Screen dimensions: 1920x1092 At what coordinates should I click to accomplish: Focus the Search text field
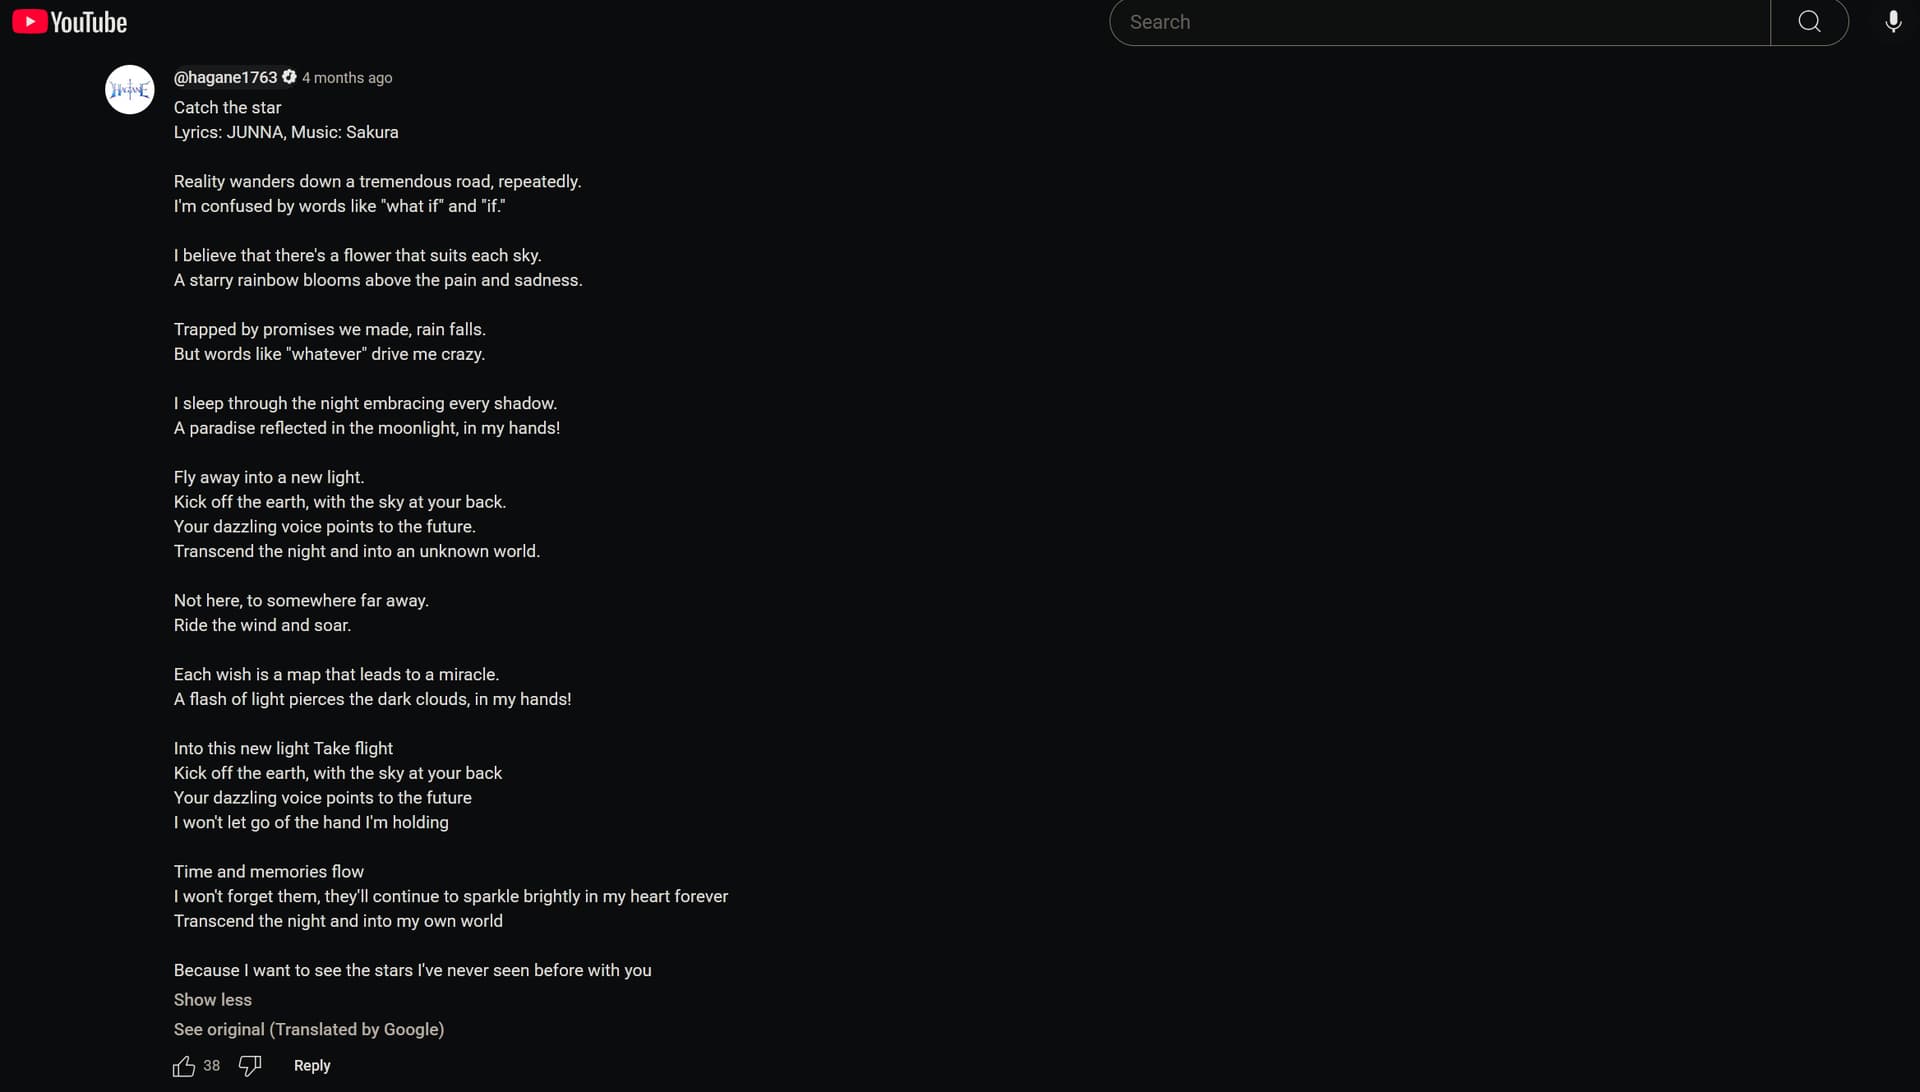[x=1440, y=22]
